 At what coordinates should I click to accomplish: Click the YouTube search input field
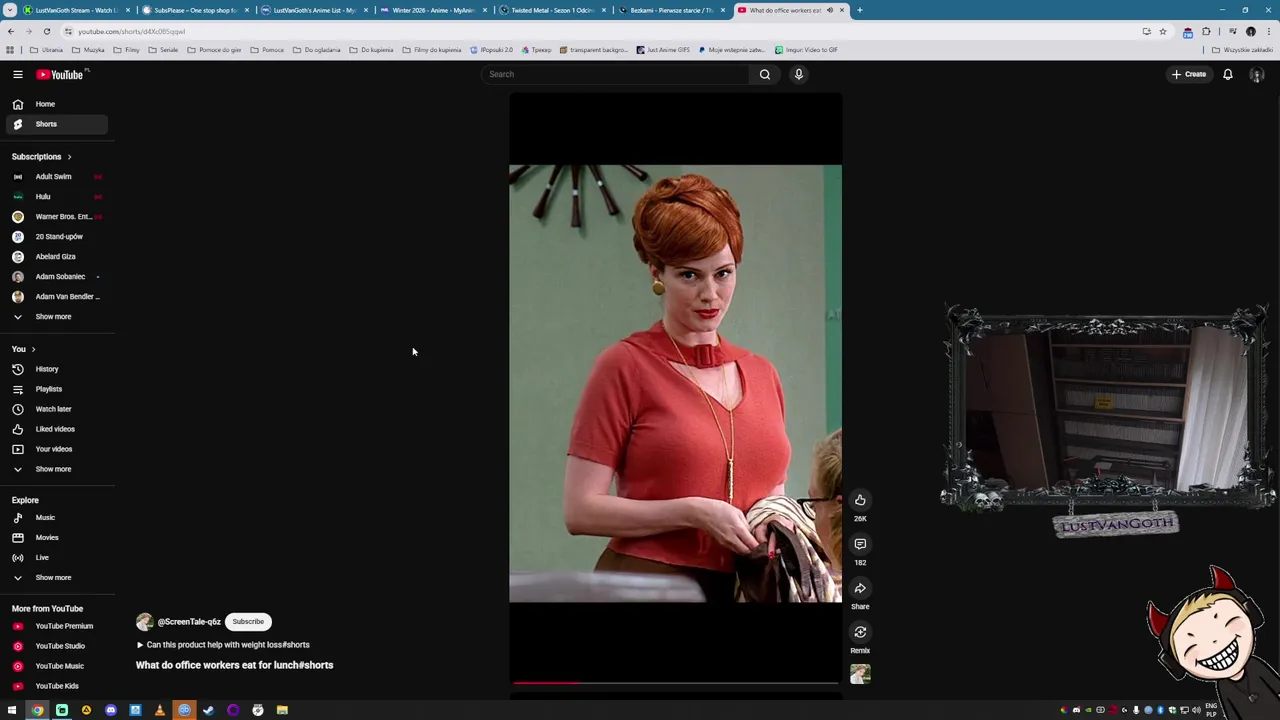[x=615, y=74]
